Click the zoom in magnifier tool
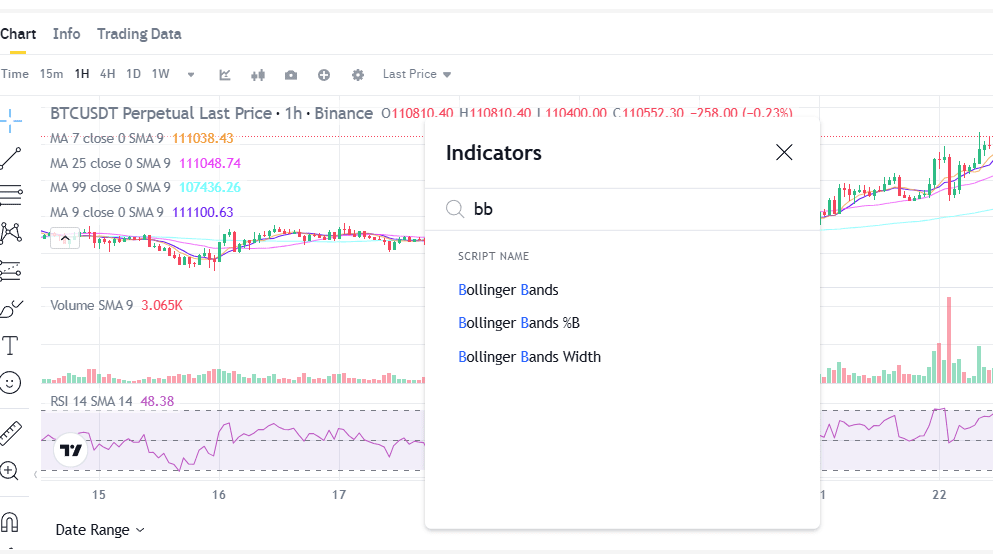This screenshot has height=555, width=993. click(9, 471)
